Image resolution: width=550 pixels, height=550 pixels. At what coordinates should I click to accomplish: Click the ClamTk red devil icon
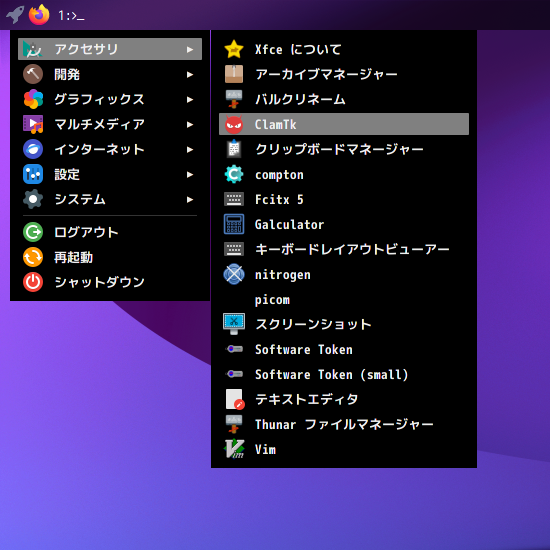point(234,124)
